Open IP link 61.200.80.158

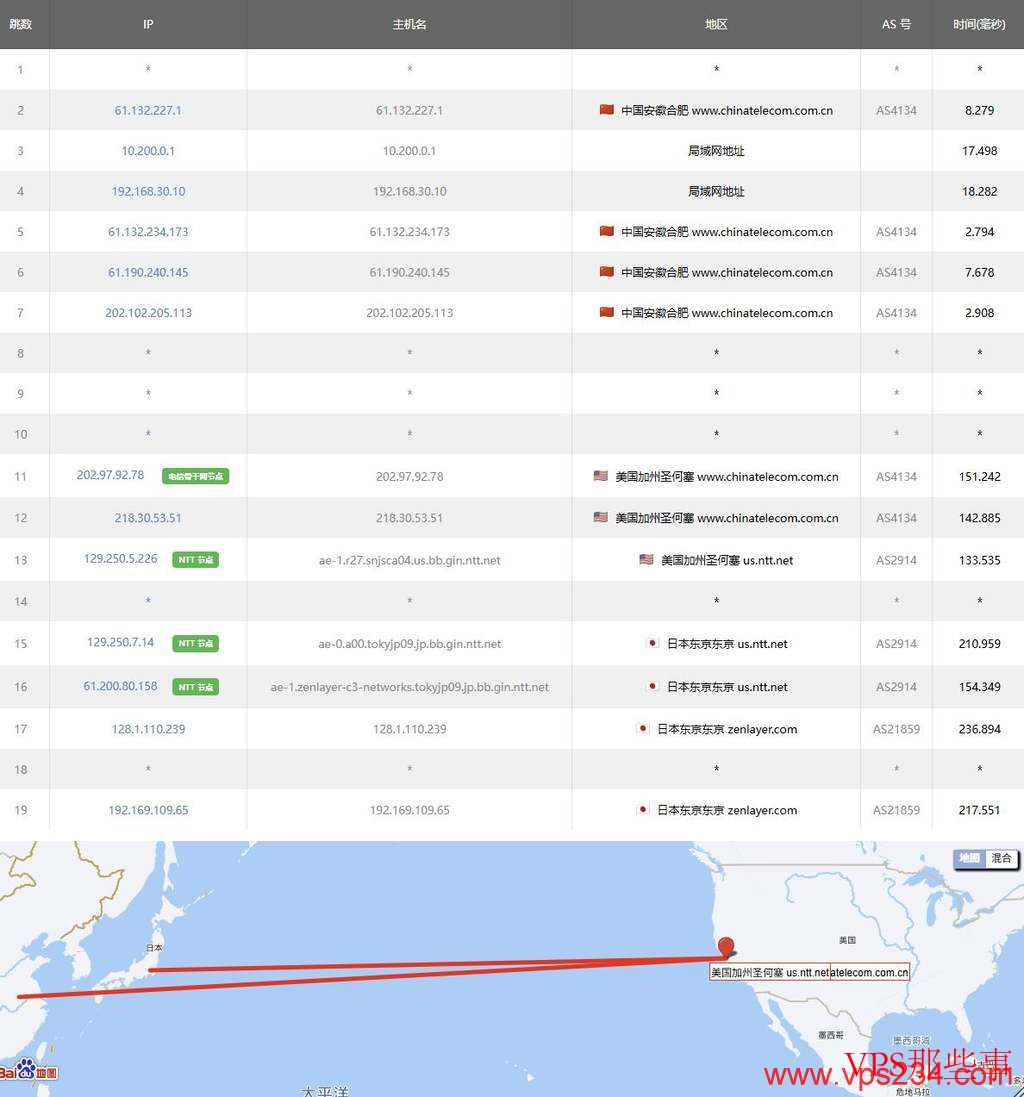120,686
